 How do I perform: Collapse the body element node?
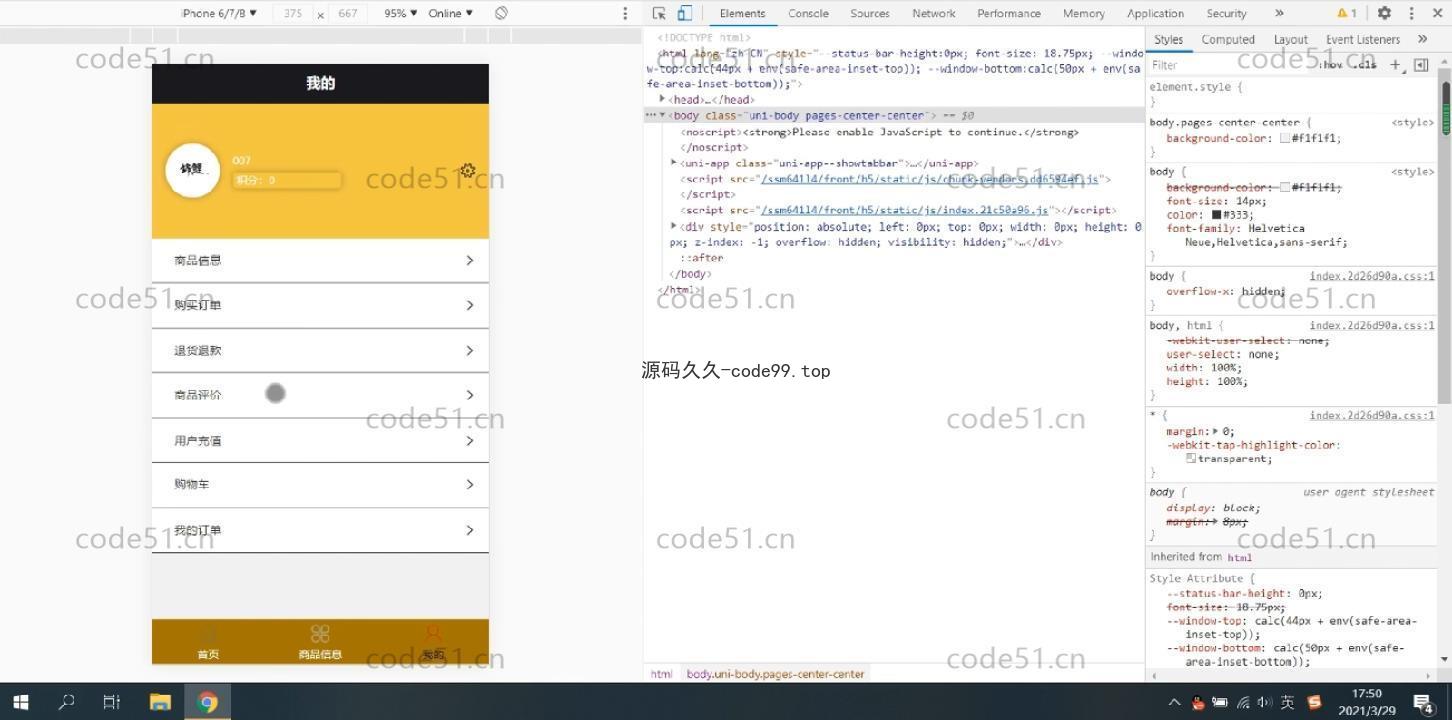click(x=664, y=115)
